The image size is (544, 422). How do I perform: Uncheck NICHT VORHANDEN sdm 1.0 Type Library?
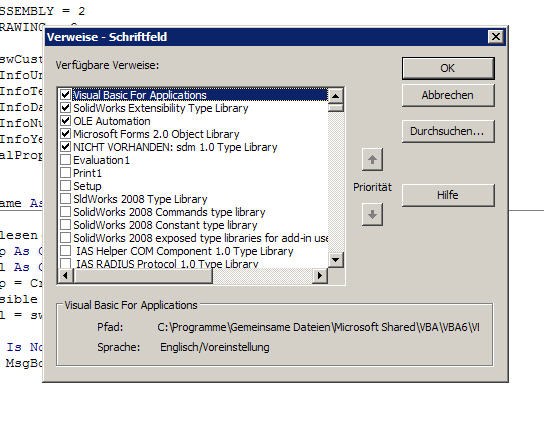[65, 147]
